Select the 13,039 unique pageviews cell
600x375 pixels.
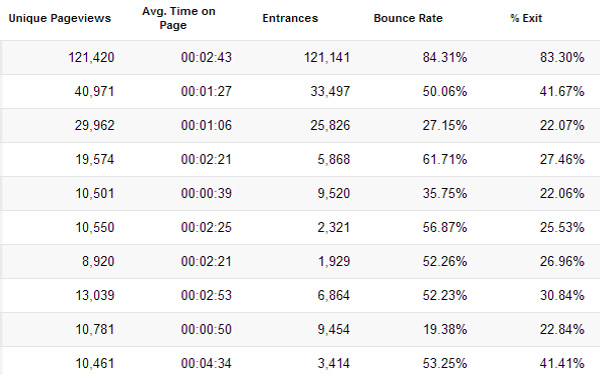click(x=95, y=295)
